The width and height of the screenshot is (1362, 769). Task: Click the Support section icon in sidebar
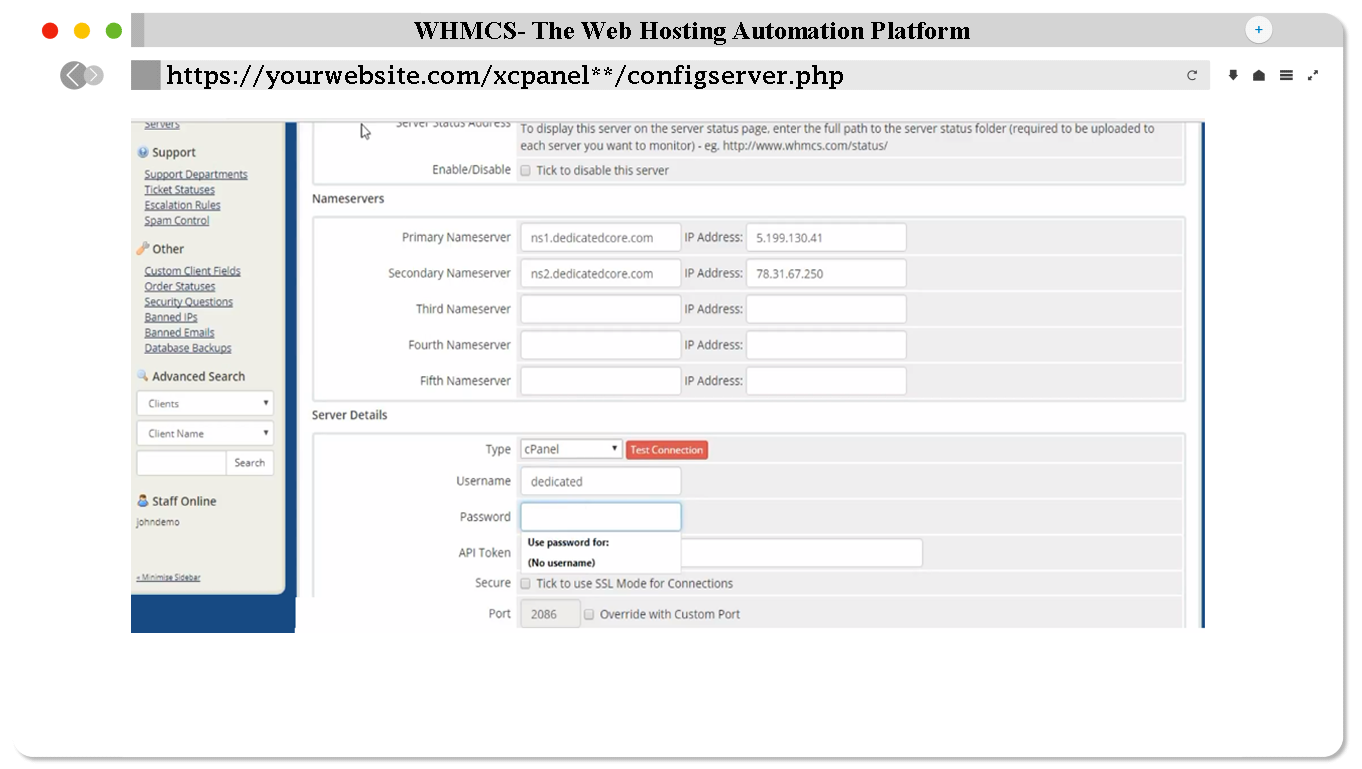point(143,153)
